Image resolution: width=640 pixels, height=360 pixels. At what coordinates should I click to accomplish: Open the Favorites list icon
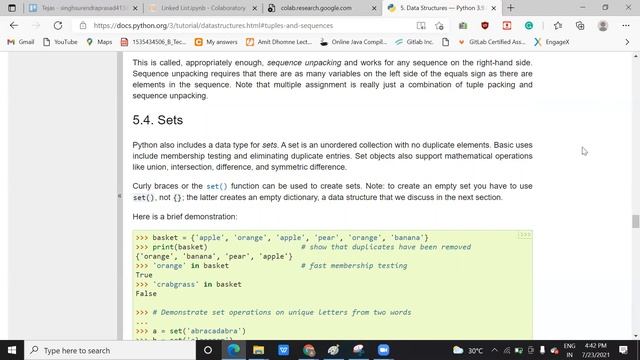tap(558, 25)
